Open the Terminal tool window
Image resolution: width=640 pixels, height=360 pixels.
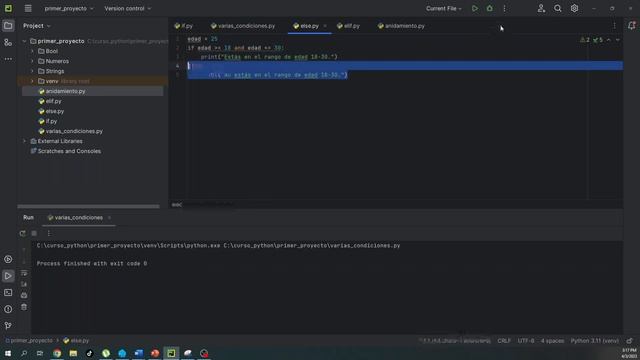click(x=8, y=293)
